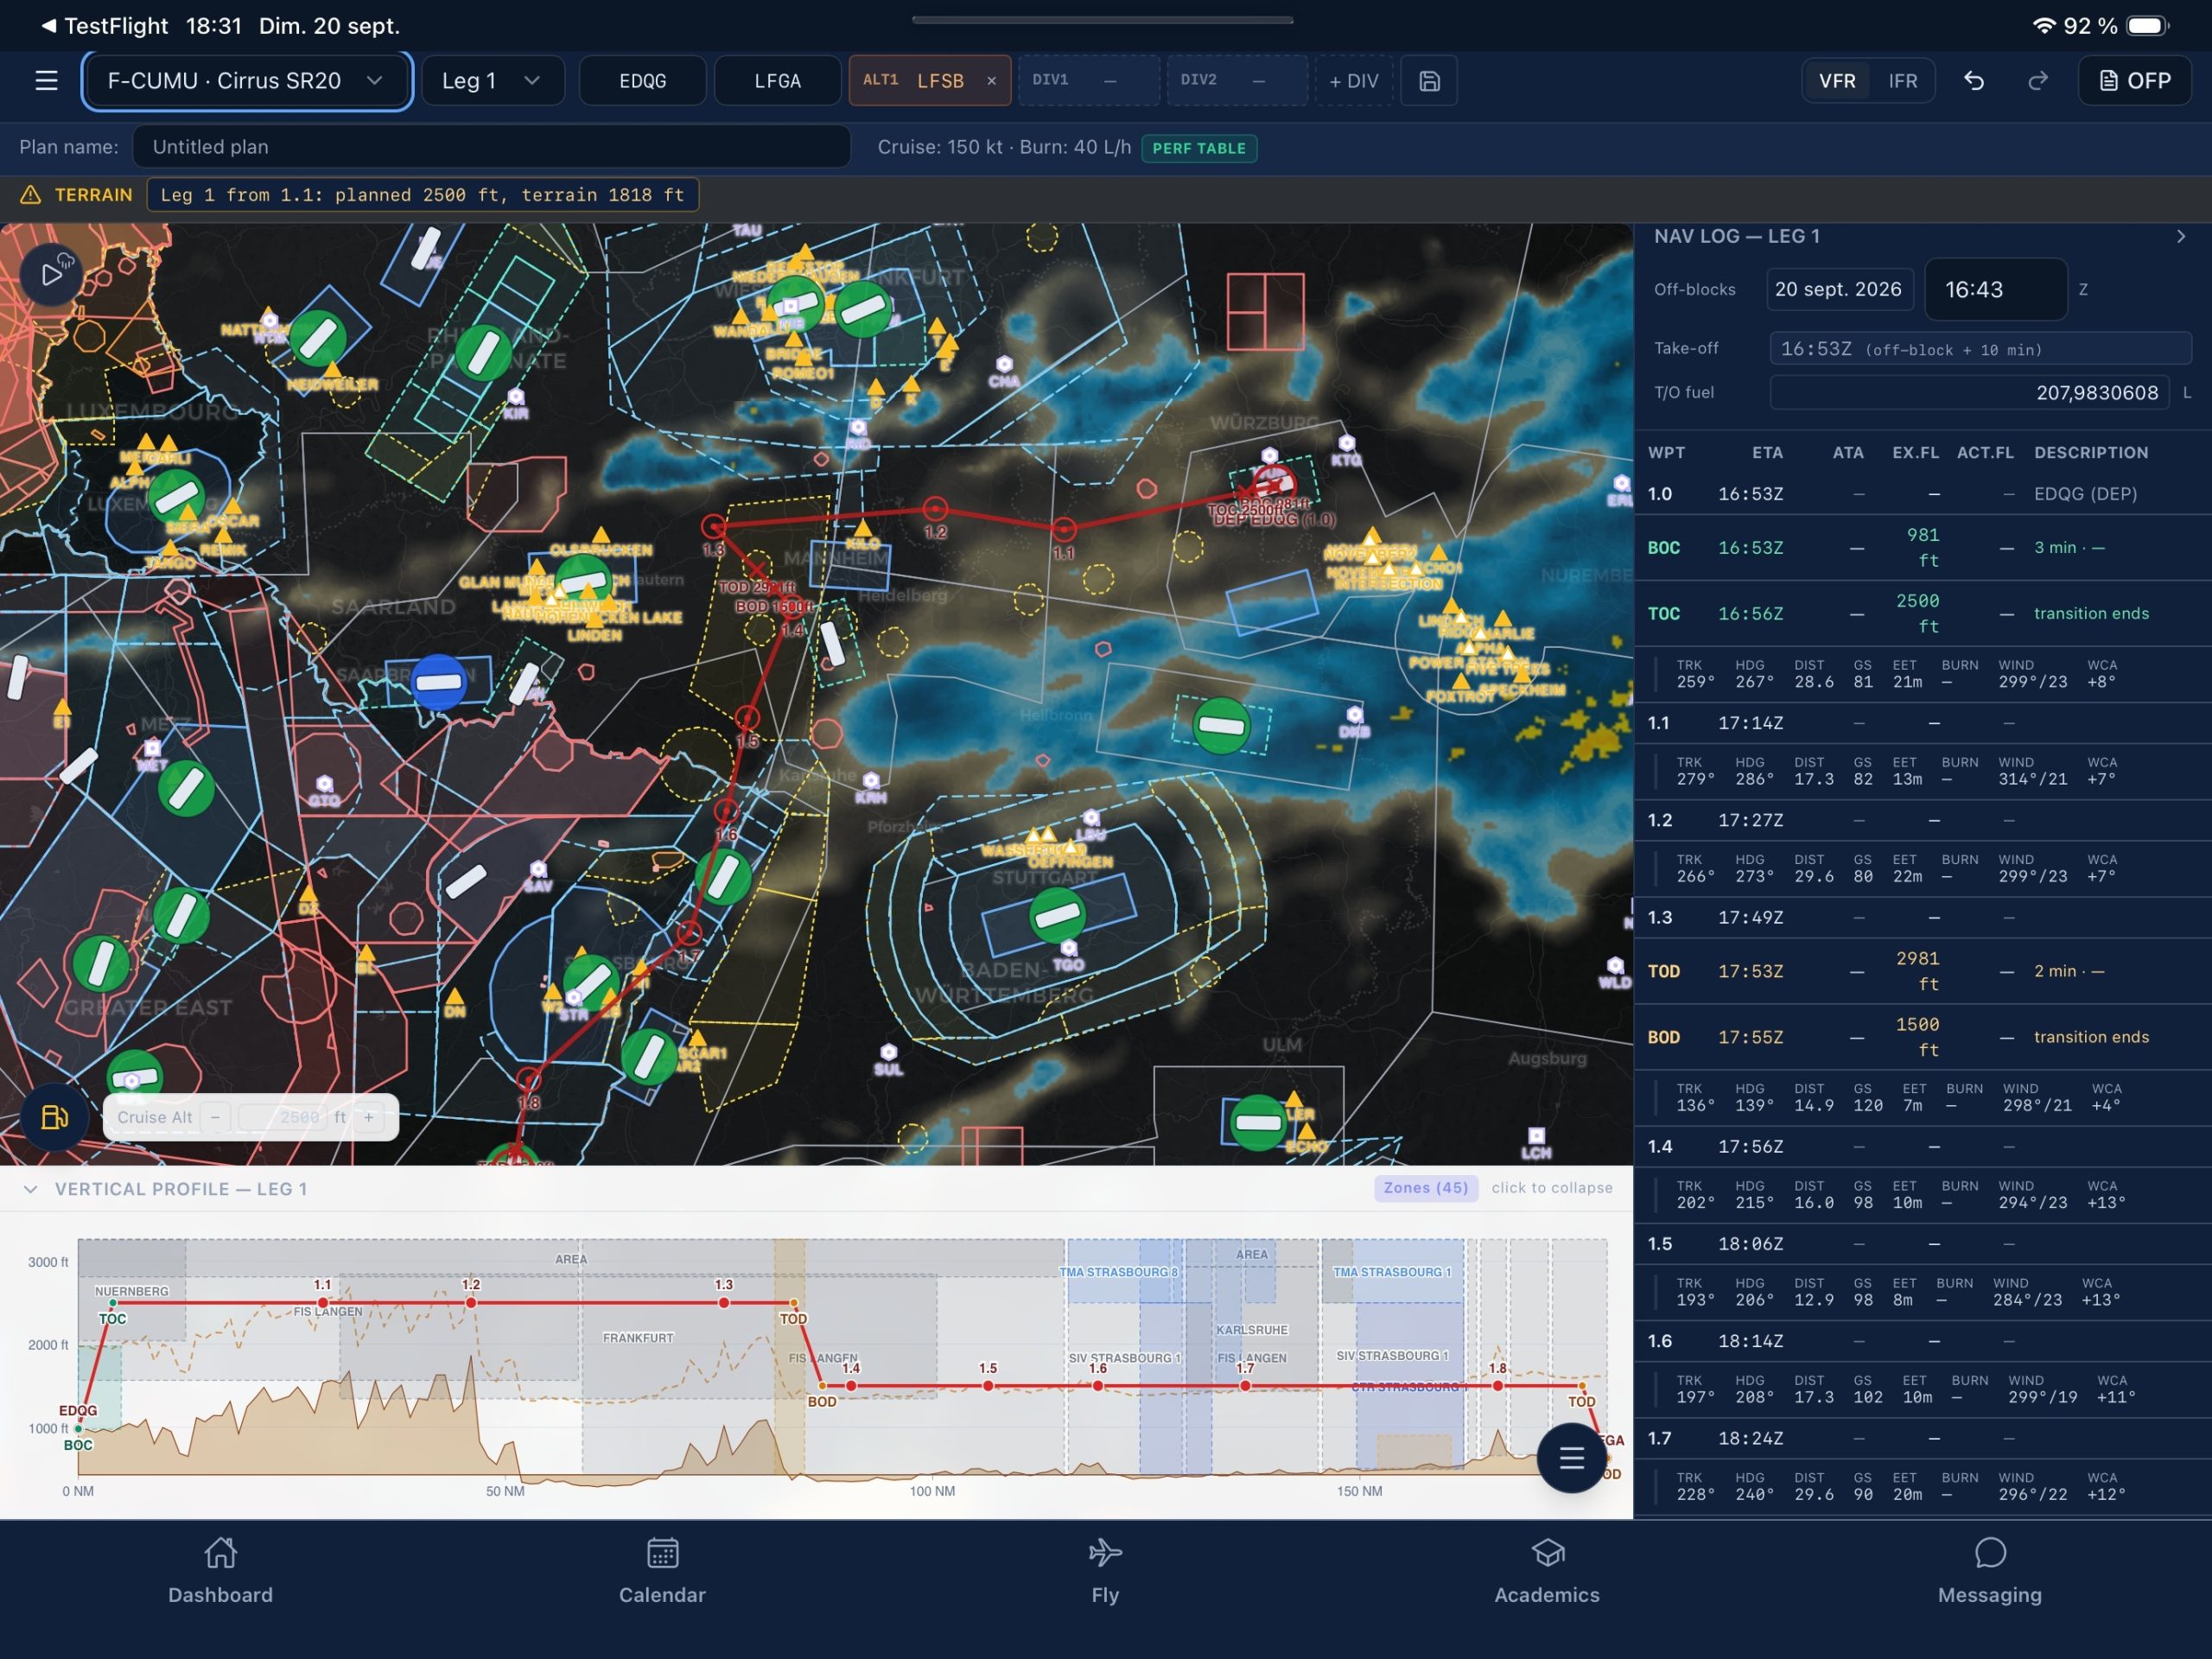The width and height of the screenshot is (2212, 1659).
Task: Go to the Dashboard tab
Action: [x=220, y=1572]
